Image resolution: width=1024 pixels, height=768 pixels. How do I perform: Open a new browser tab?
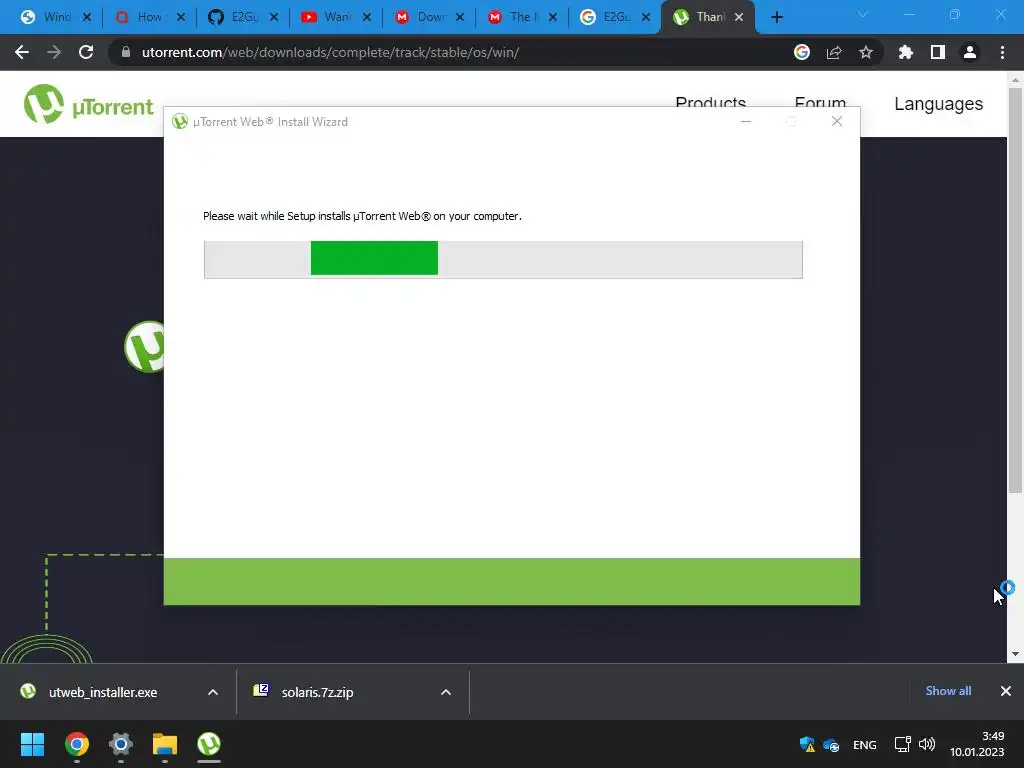point(776,17)
